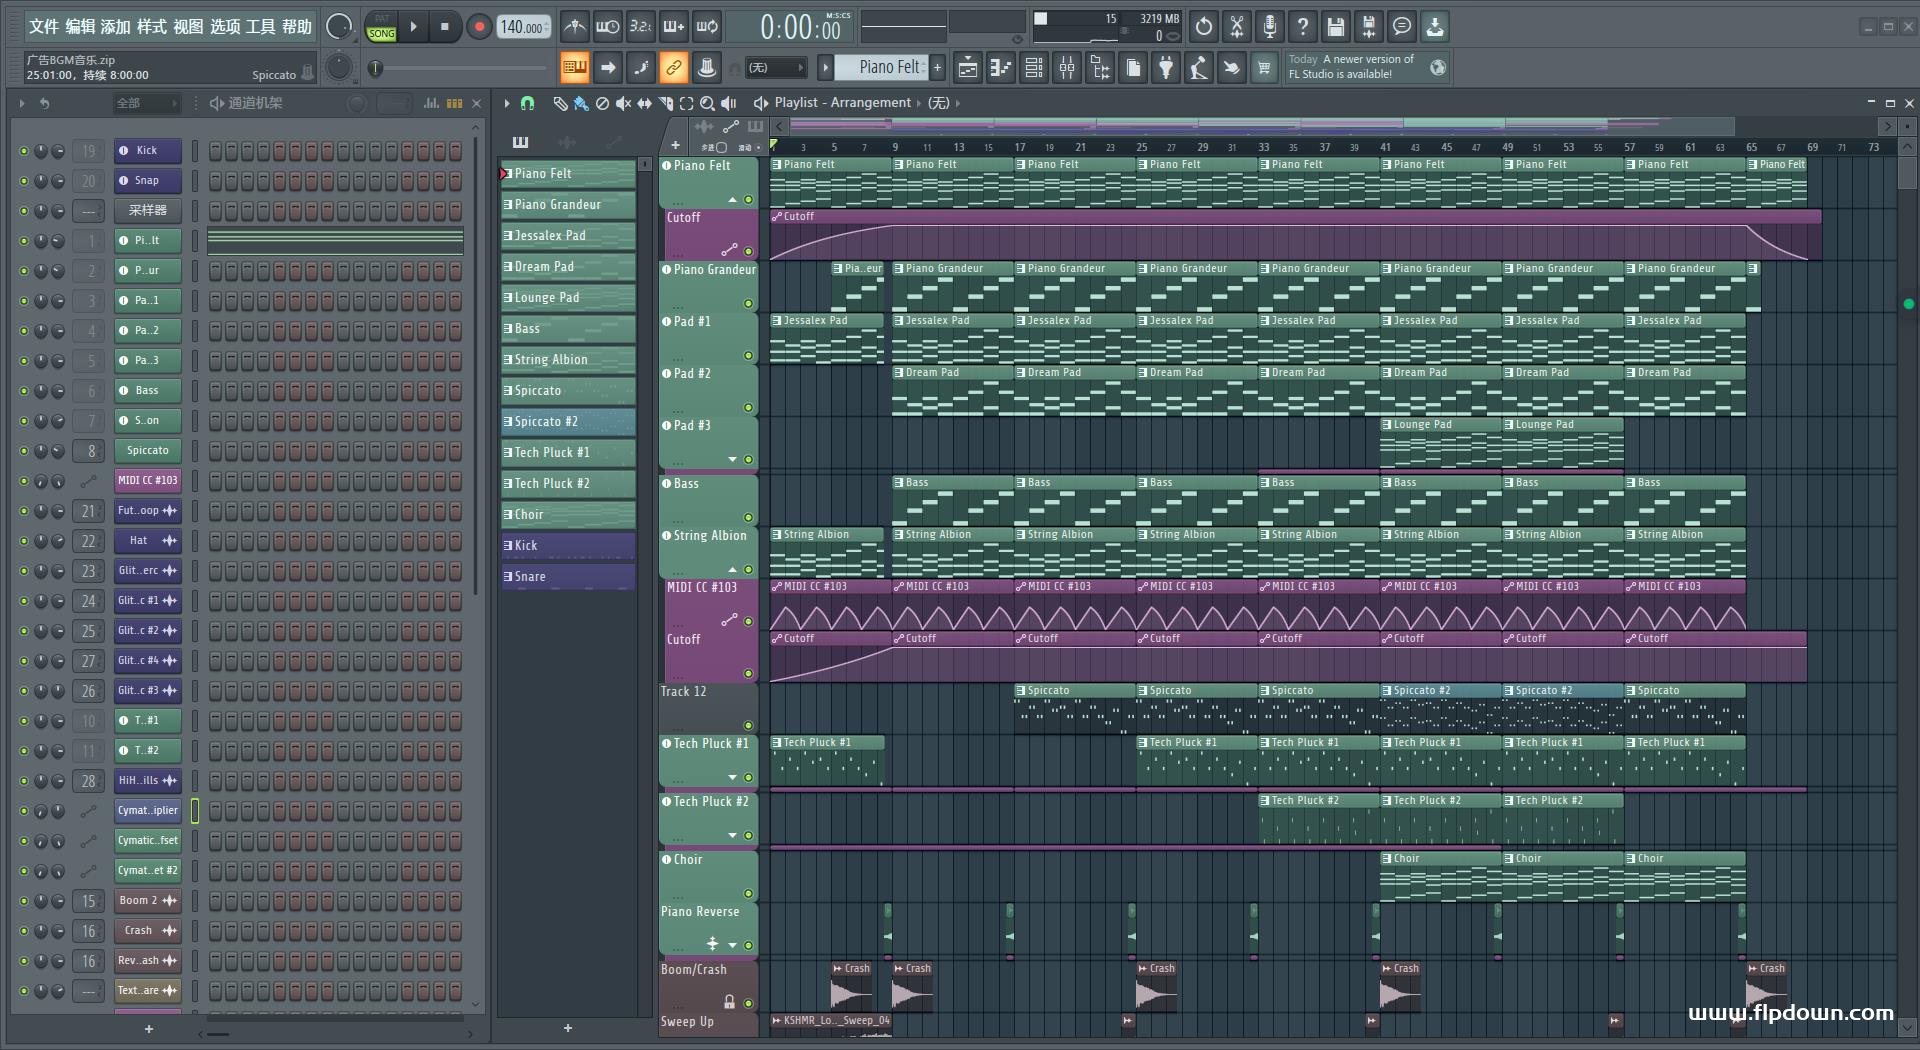This screenshot has height=1050, width=1920.
Task: Switch between PAT and SONG mode
Action: [x=382, y=27]
